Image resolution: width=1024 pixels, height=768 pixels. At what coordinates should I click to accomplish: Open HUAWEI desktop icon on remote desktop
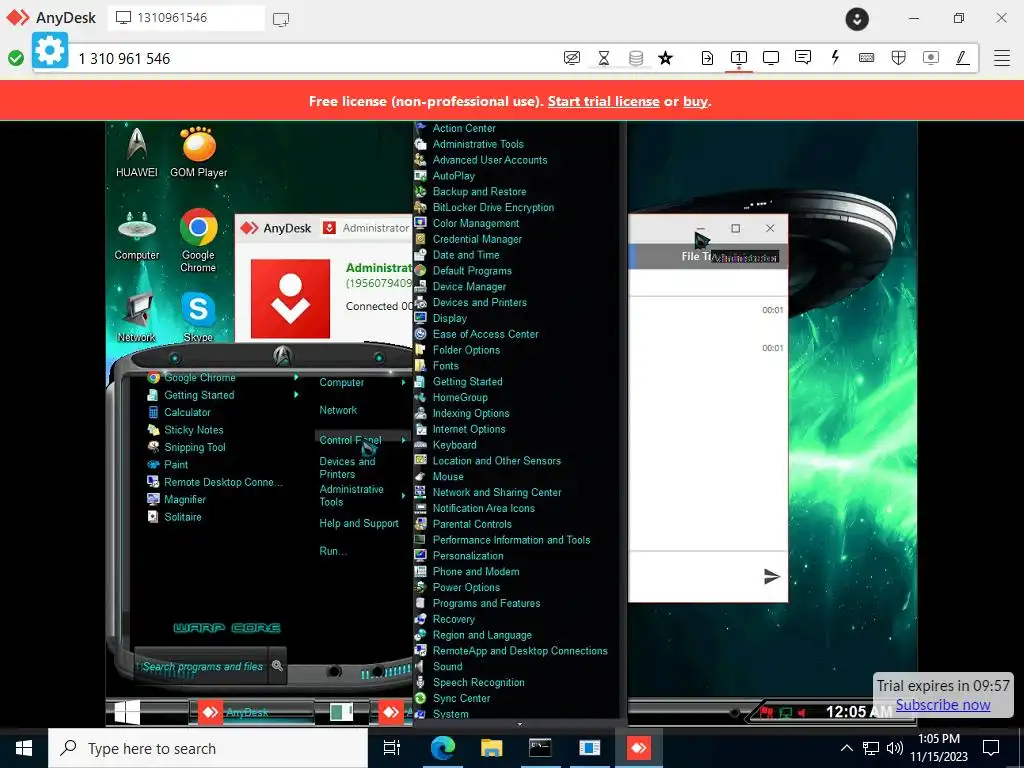tap(136, 152)
